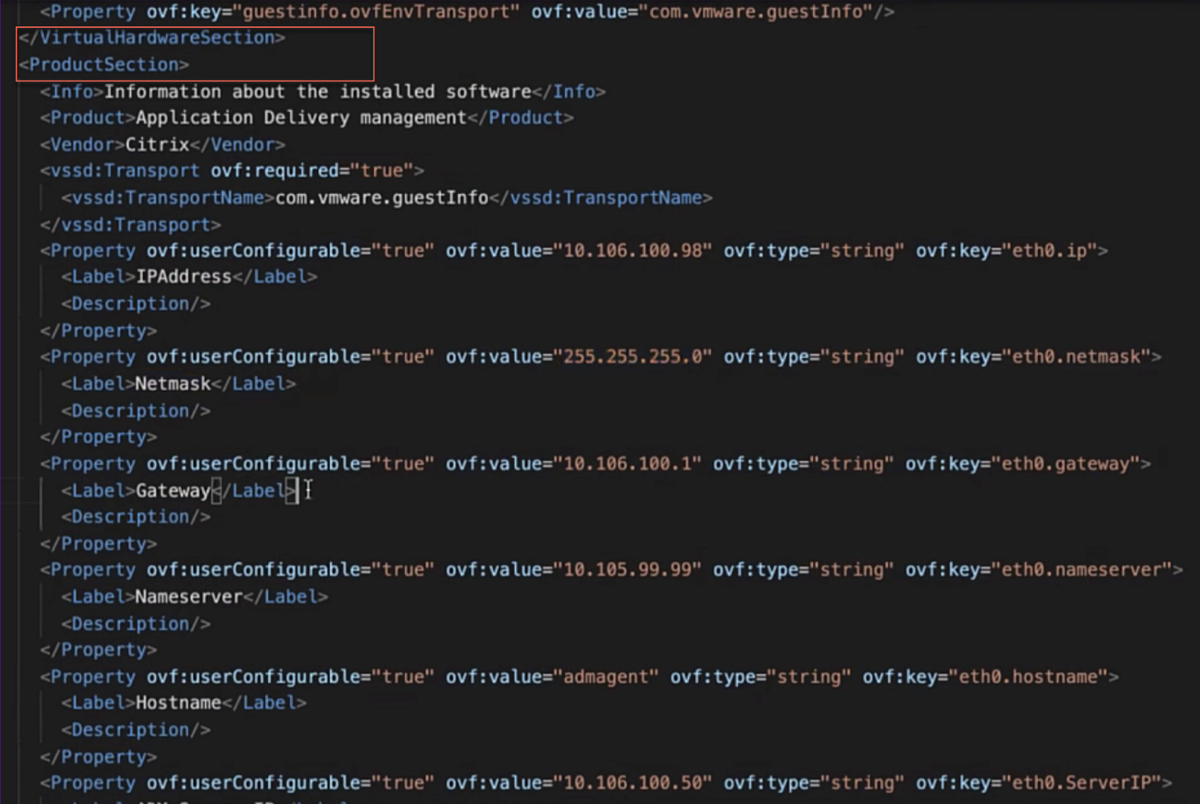Click the closing "/vssd:Transport" tag
The image size is (1200, 804).
coord(130,224)
